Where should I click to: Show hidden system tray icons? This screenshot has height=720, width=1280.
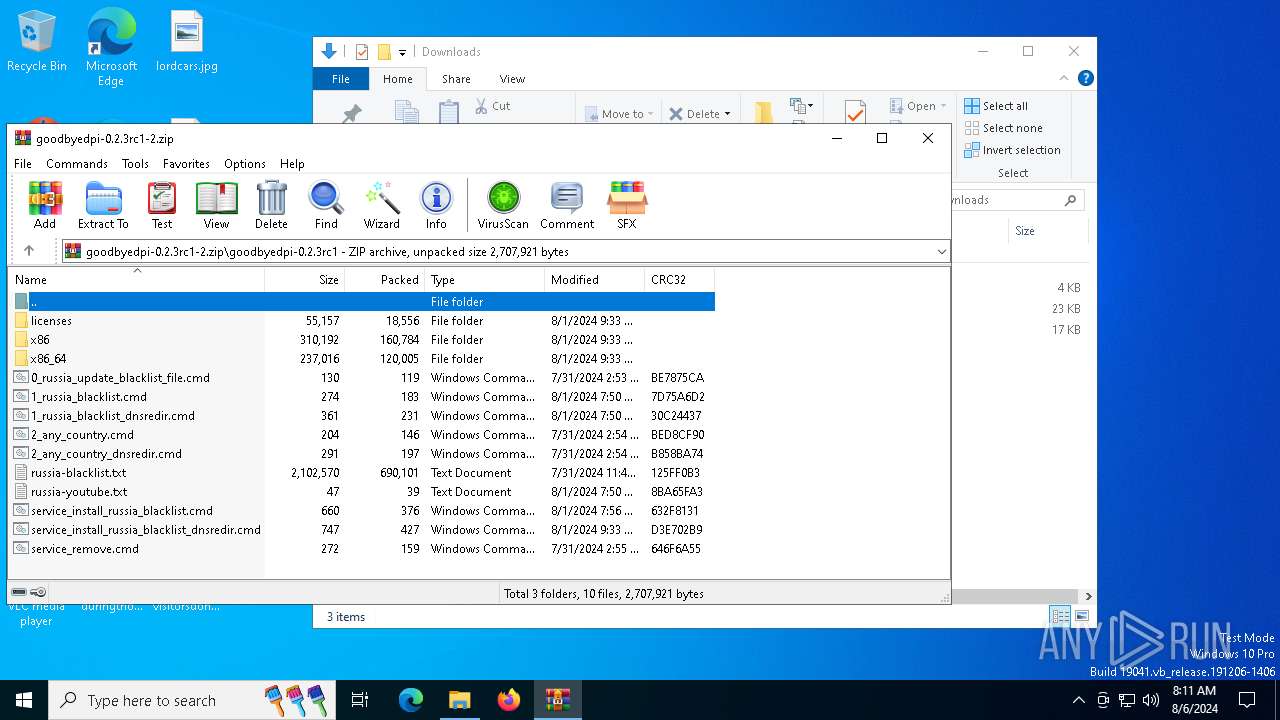(1078, 700)
